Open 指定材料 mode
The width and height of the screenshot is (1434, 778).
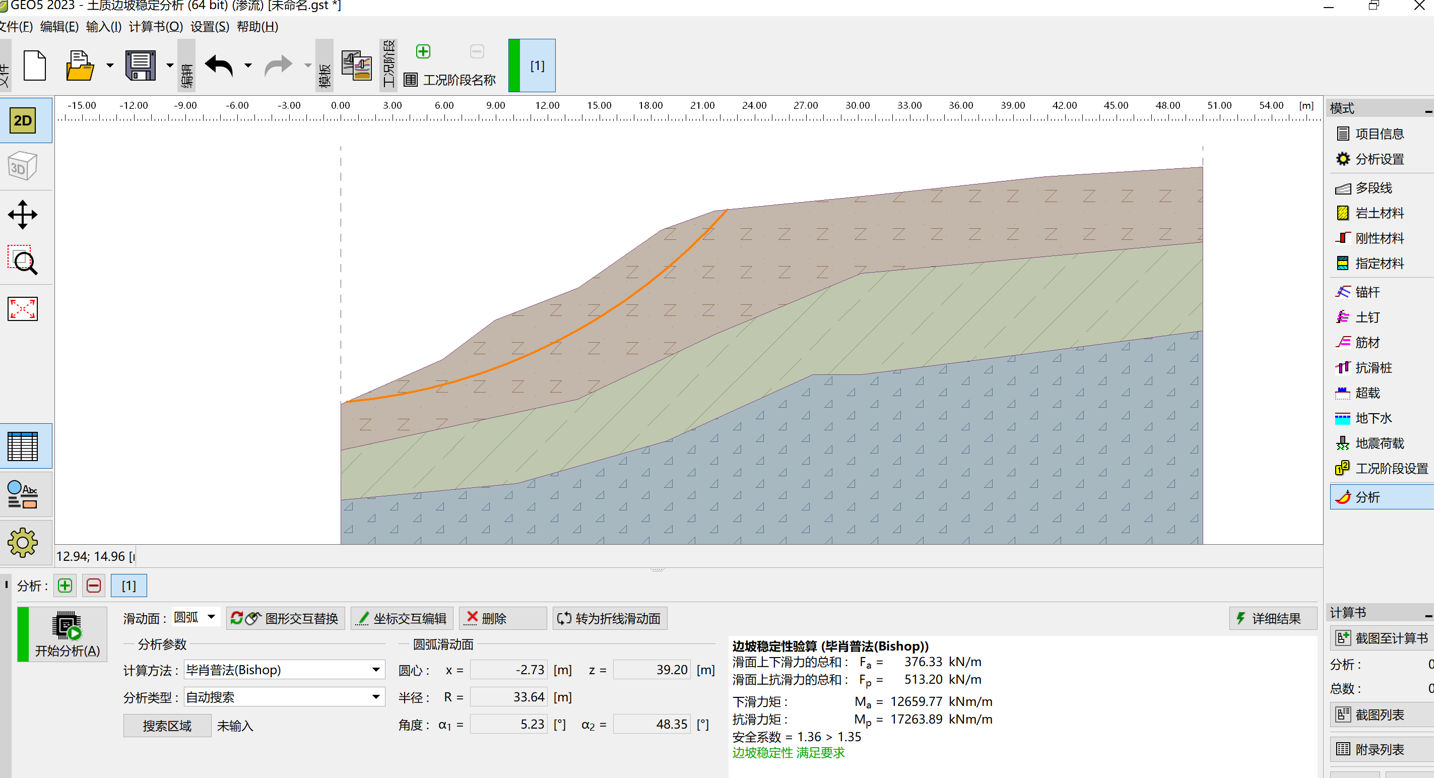[1380, 264]
